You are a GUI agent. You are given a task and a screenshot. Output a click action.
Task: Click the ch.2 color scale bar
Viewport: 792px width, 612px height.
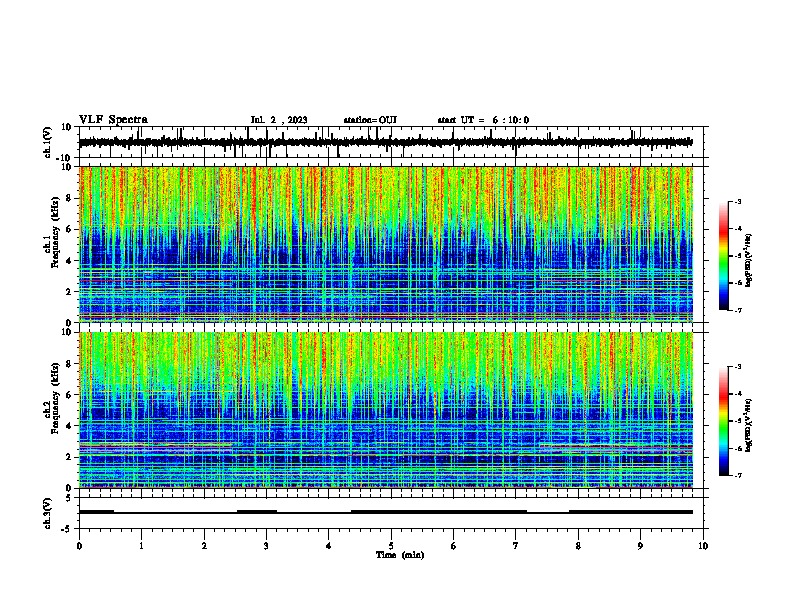tap(724, 421)
